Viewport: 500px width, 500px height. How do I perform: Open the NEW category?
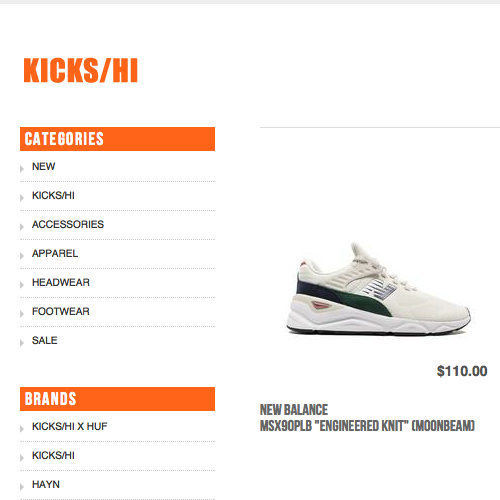(44, 166)
